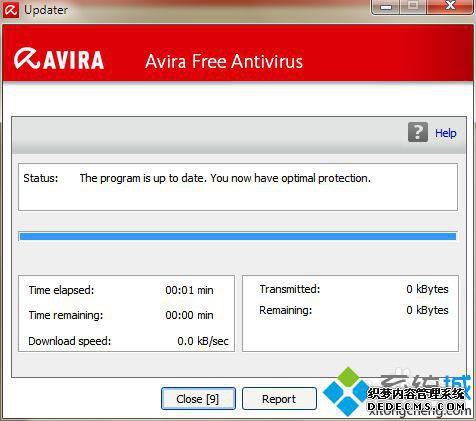This screenshot has height=421, width=476.
Task: Click the Status label
Action: coord(41,178)
